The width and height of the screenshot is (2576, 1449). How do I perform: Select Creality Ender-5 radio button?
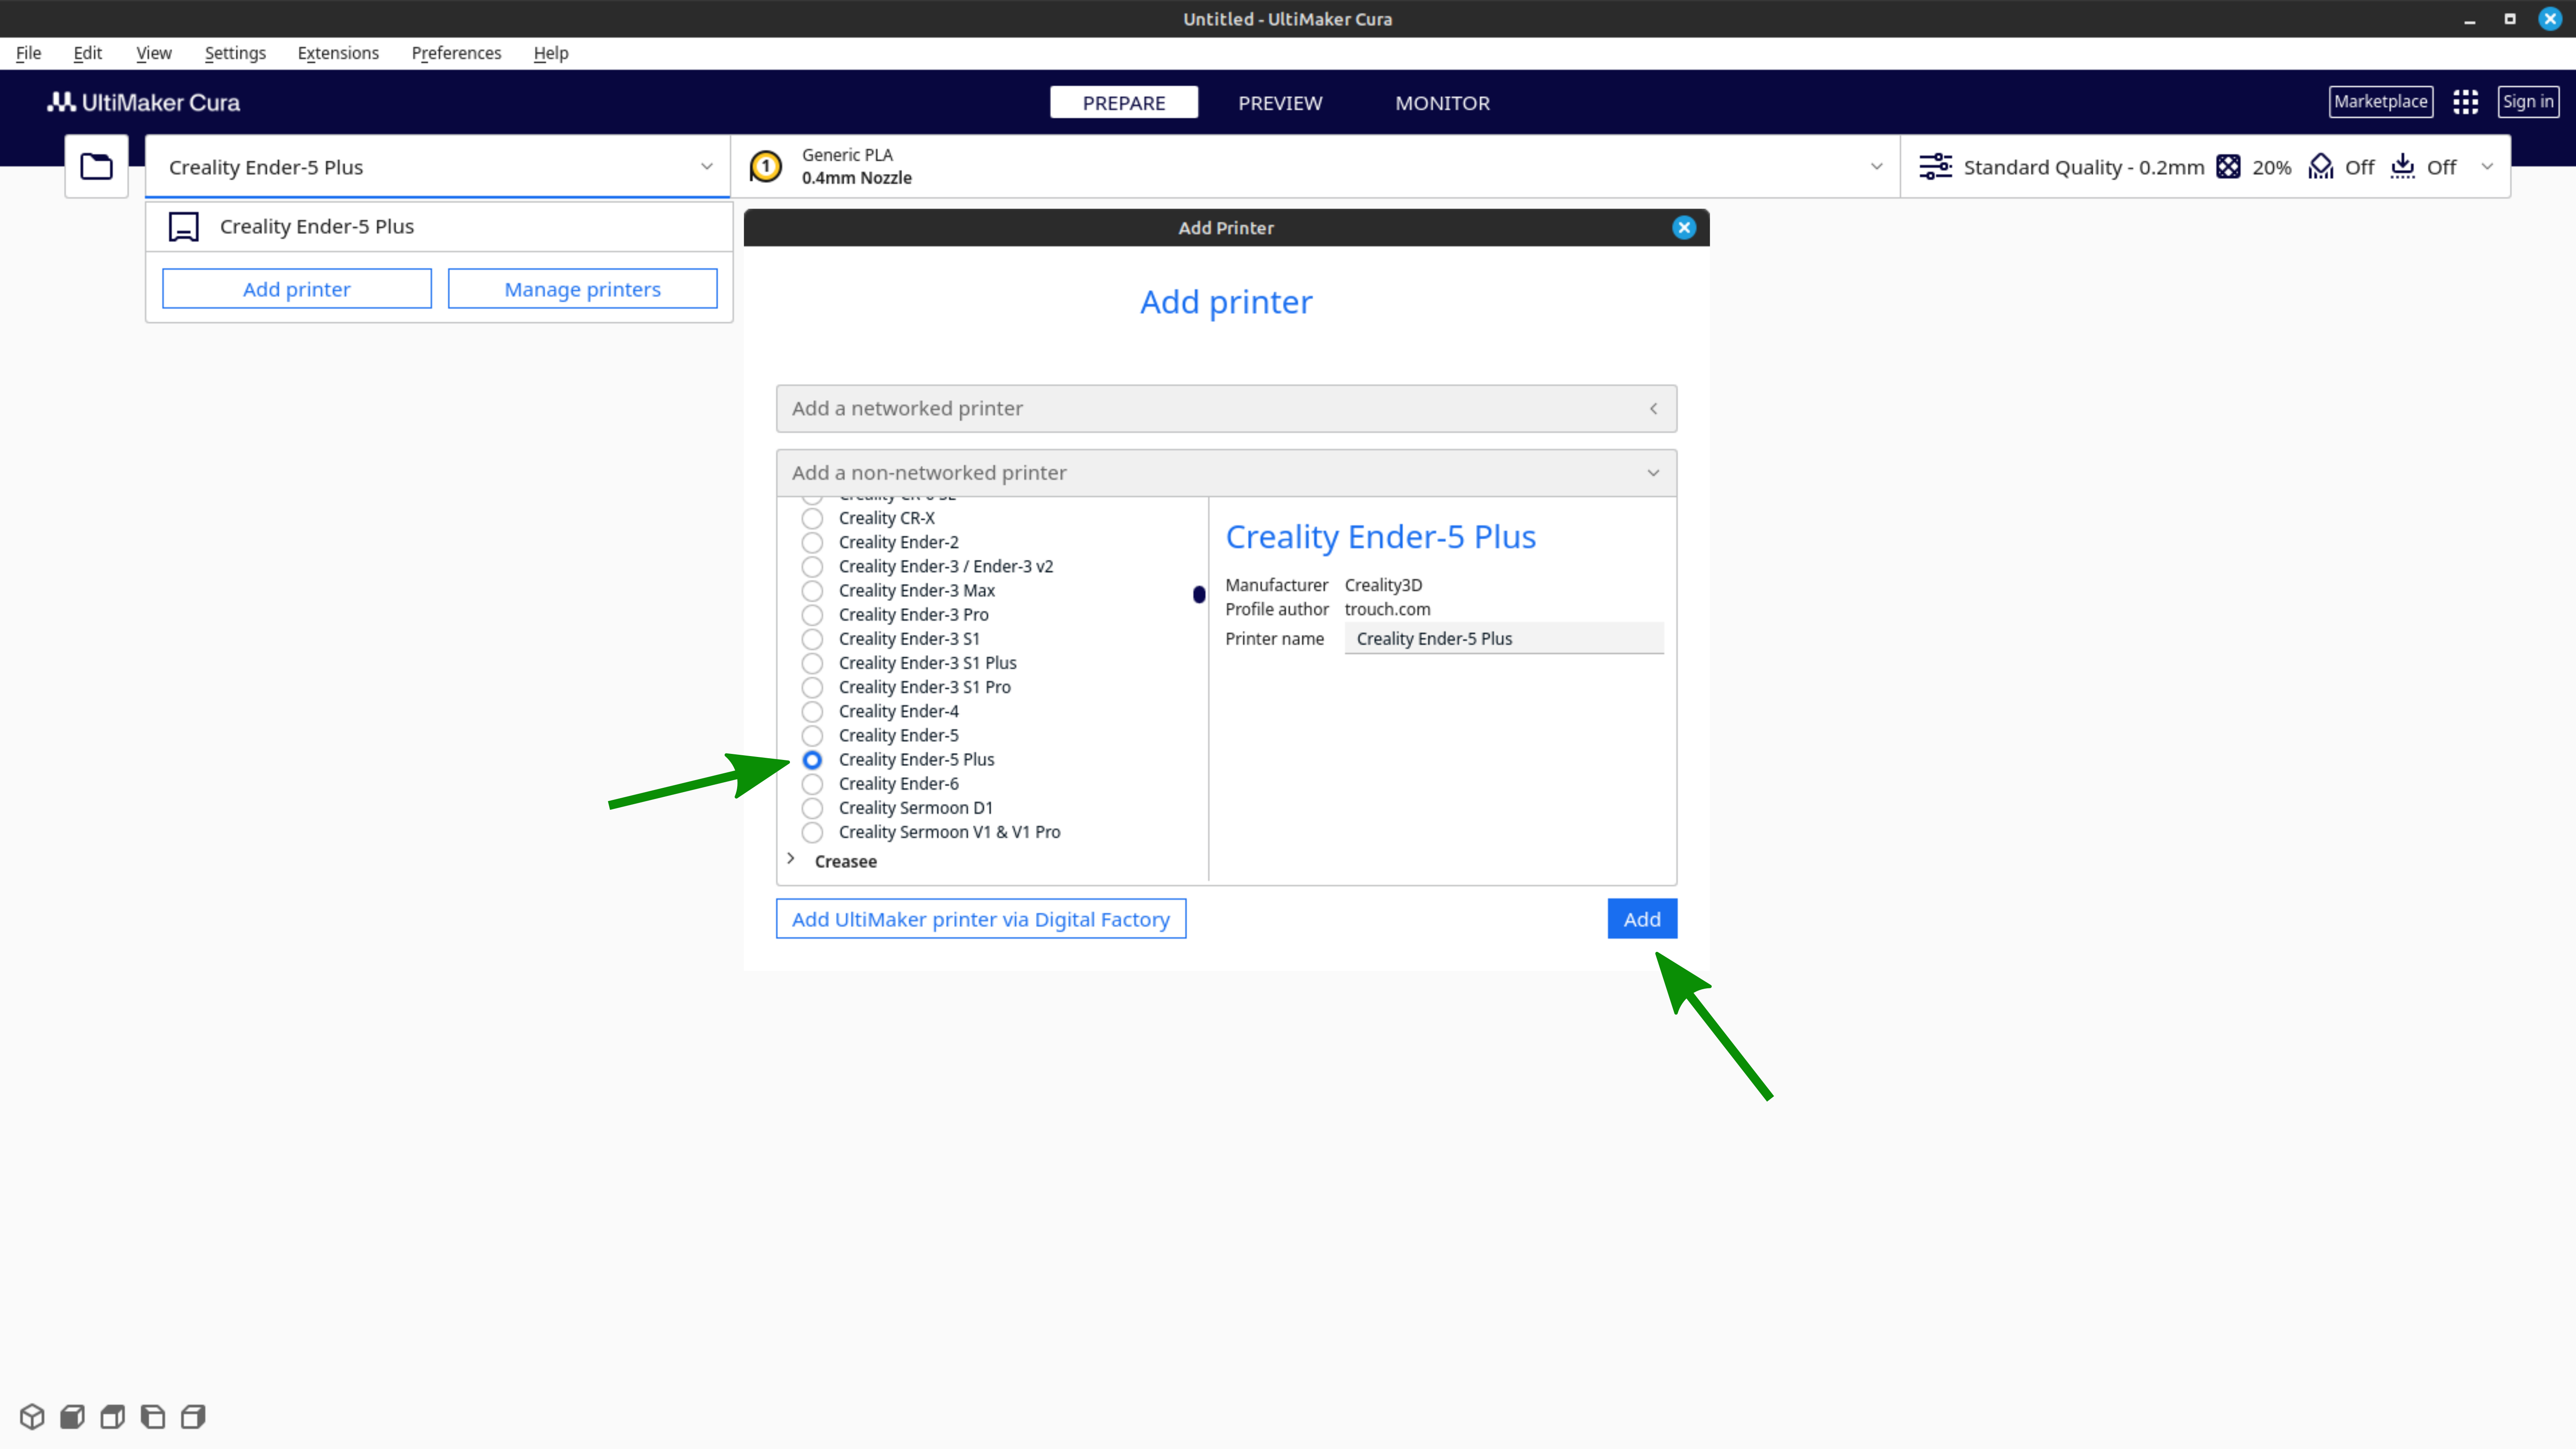[812, 735]
